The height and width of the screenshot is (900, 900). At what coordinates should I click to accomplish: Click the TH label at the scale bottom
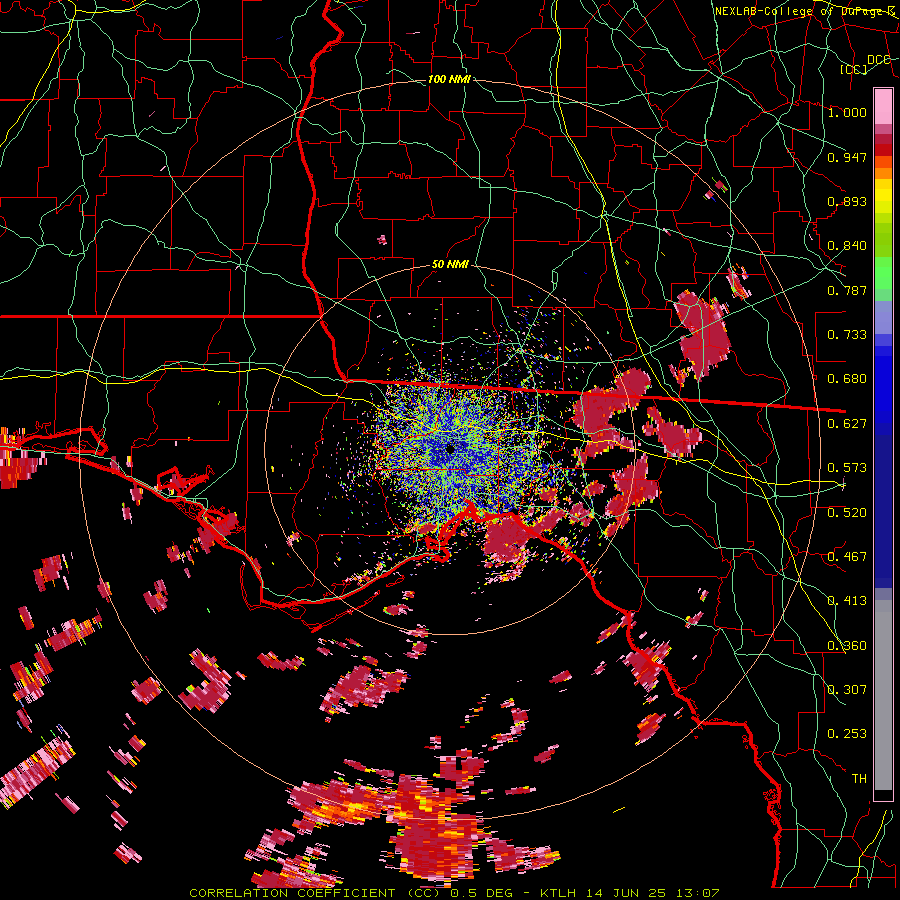pyautogui.click(x=859, y=779)
